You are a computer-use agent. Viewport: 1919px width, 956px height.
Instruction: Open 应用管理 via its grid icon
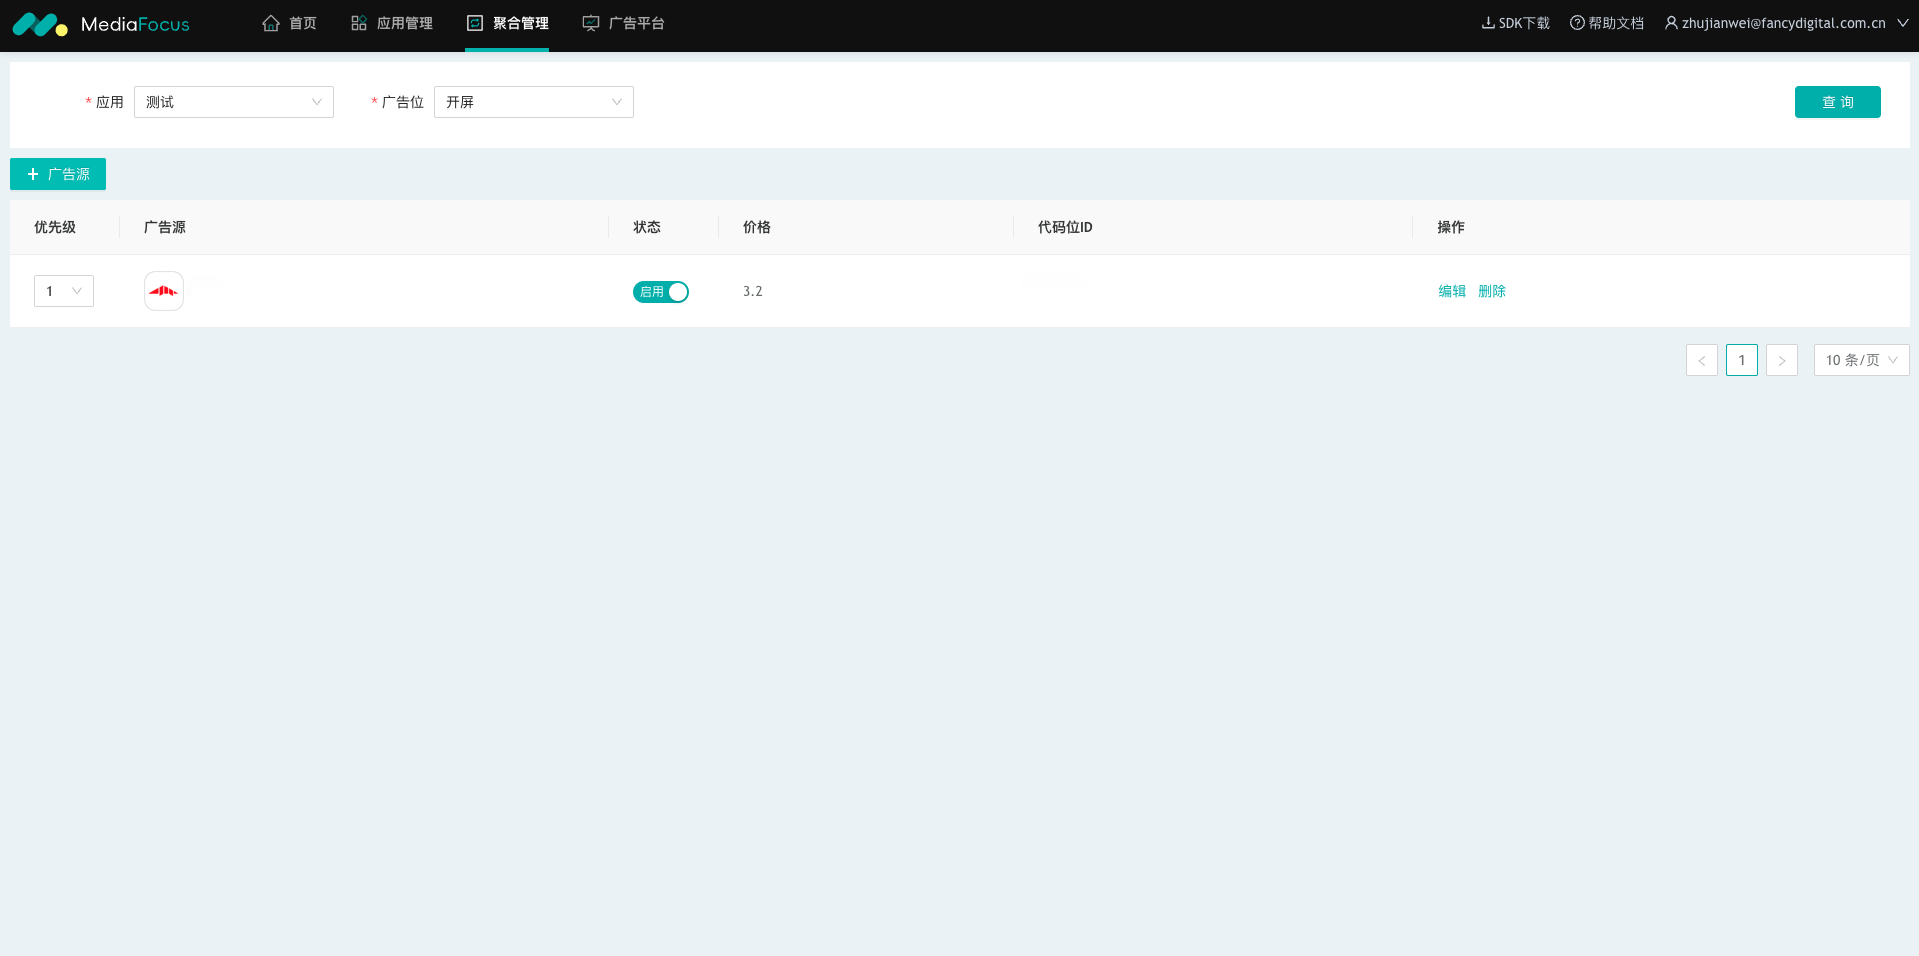(359, 23)
